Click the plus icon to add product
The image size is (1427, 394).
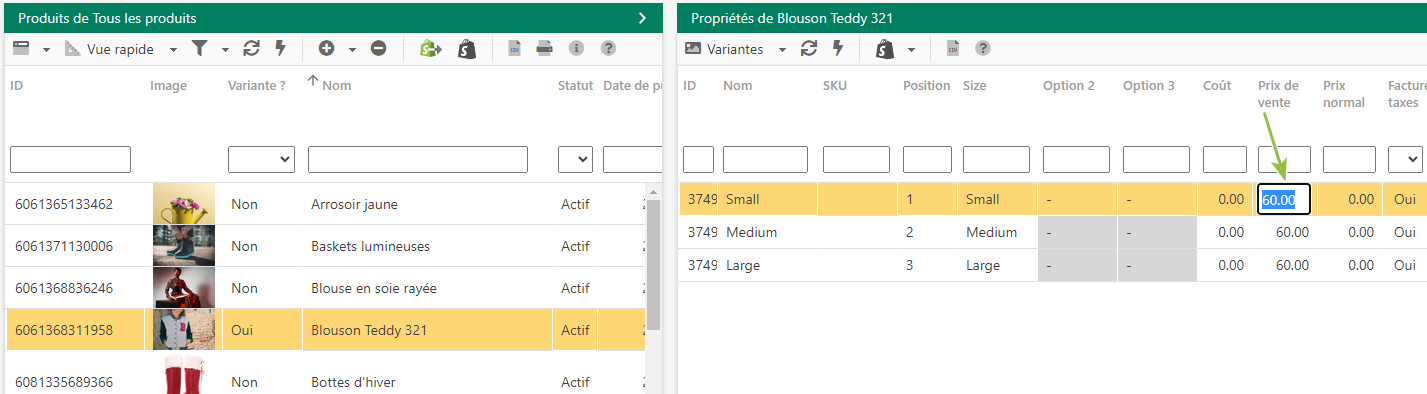tap(326, 48)
